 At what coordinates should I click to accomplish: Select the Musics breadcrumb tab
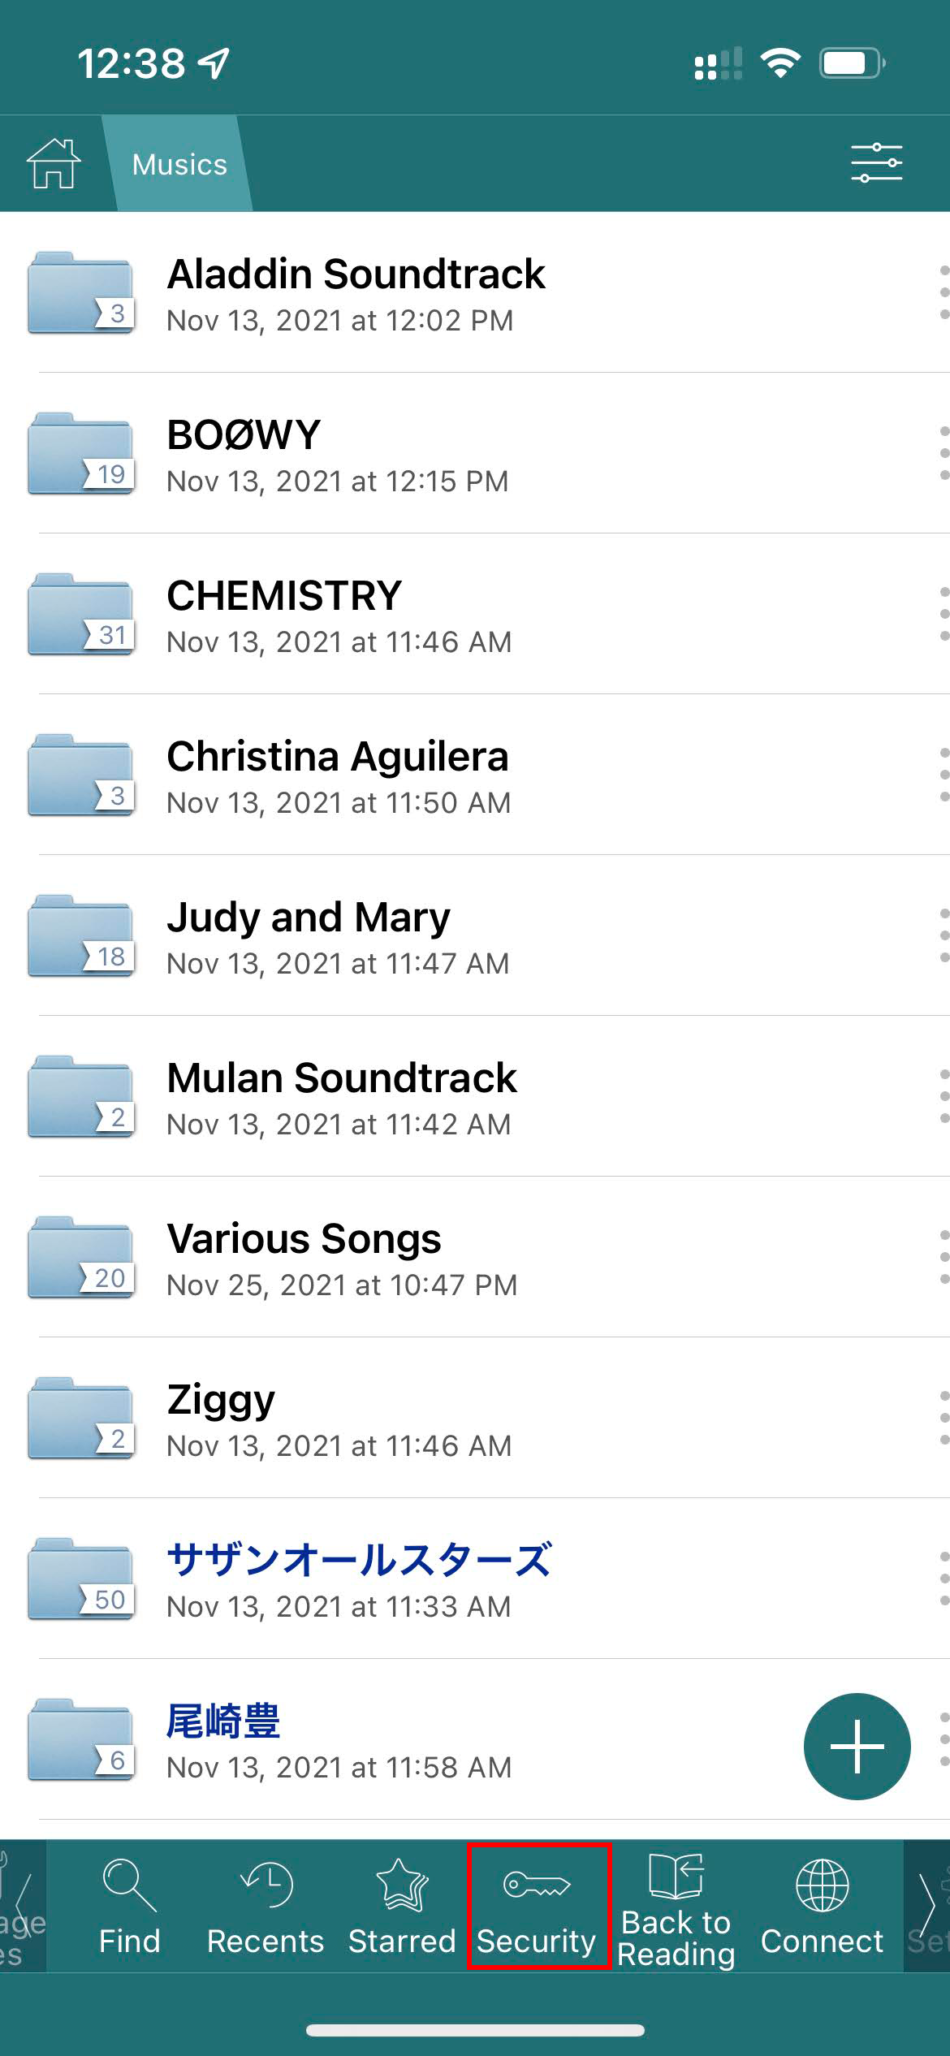(x=179, y=163)
